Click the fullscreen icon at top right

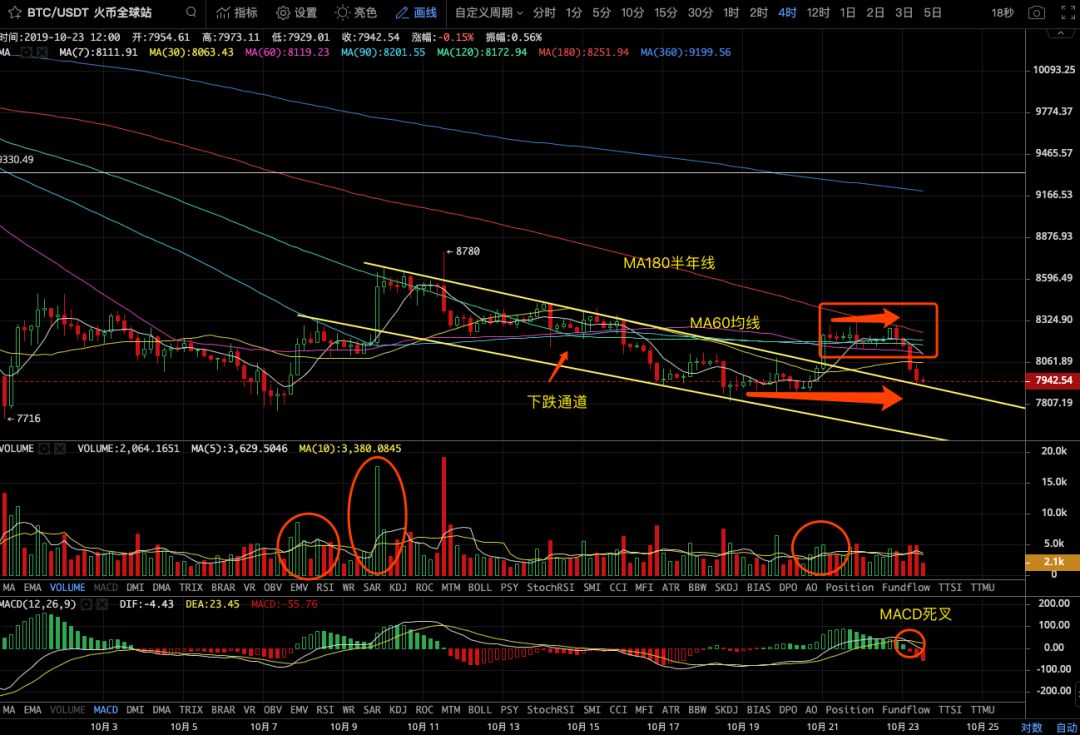[1066, 13]
